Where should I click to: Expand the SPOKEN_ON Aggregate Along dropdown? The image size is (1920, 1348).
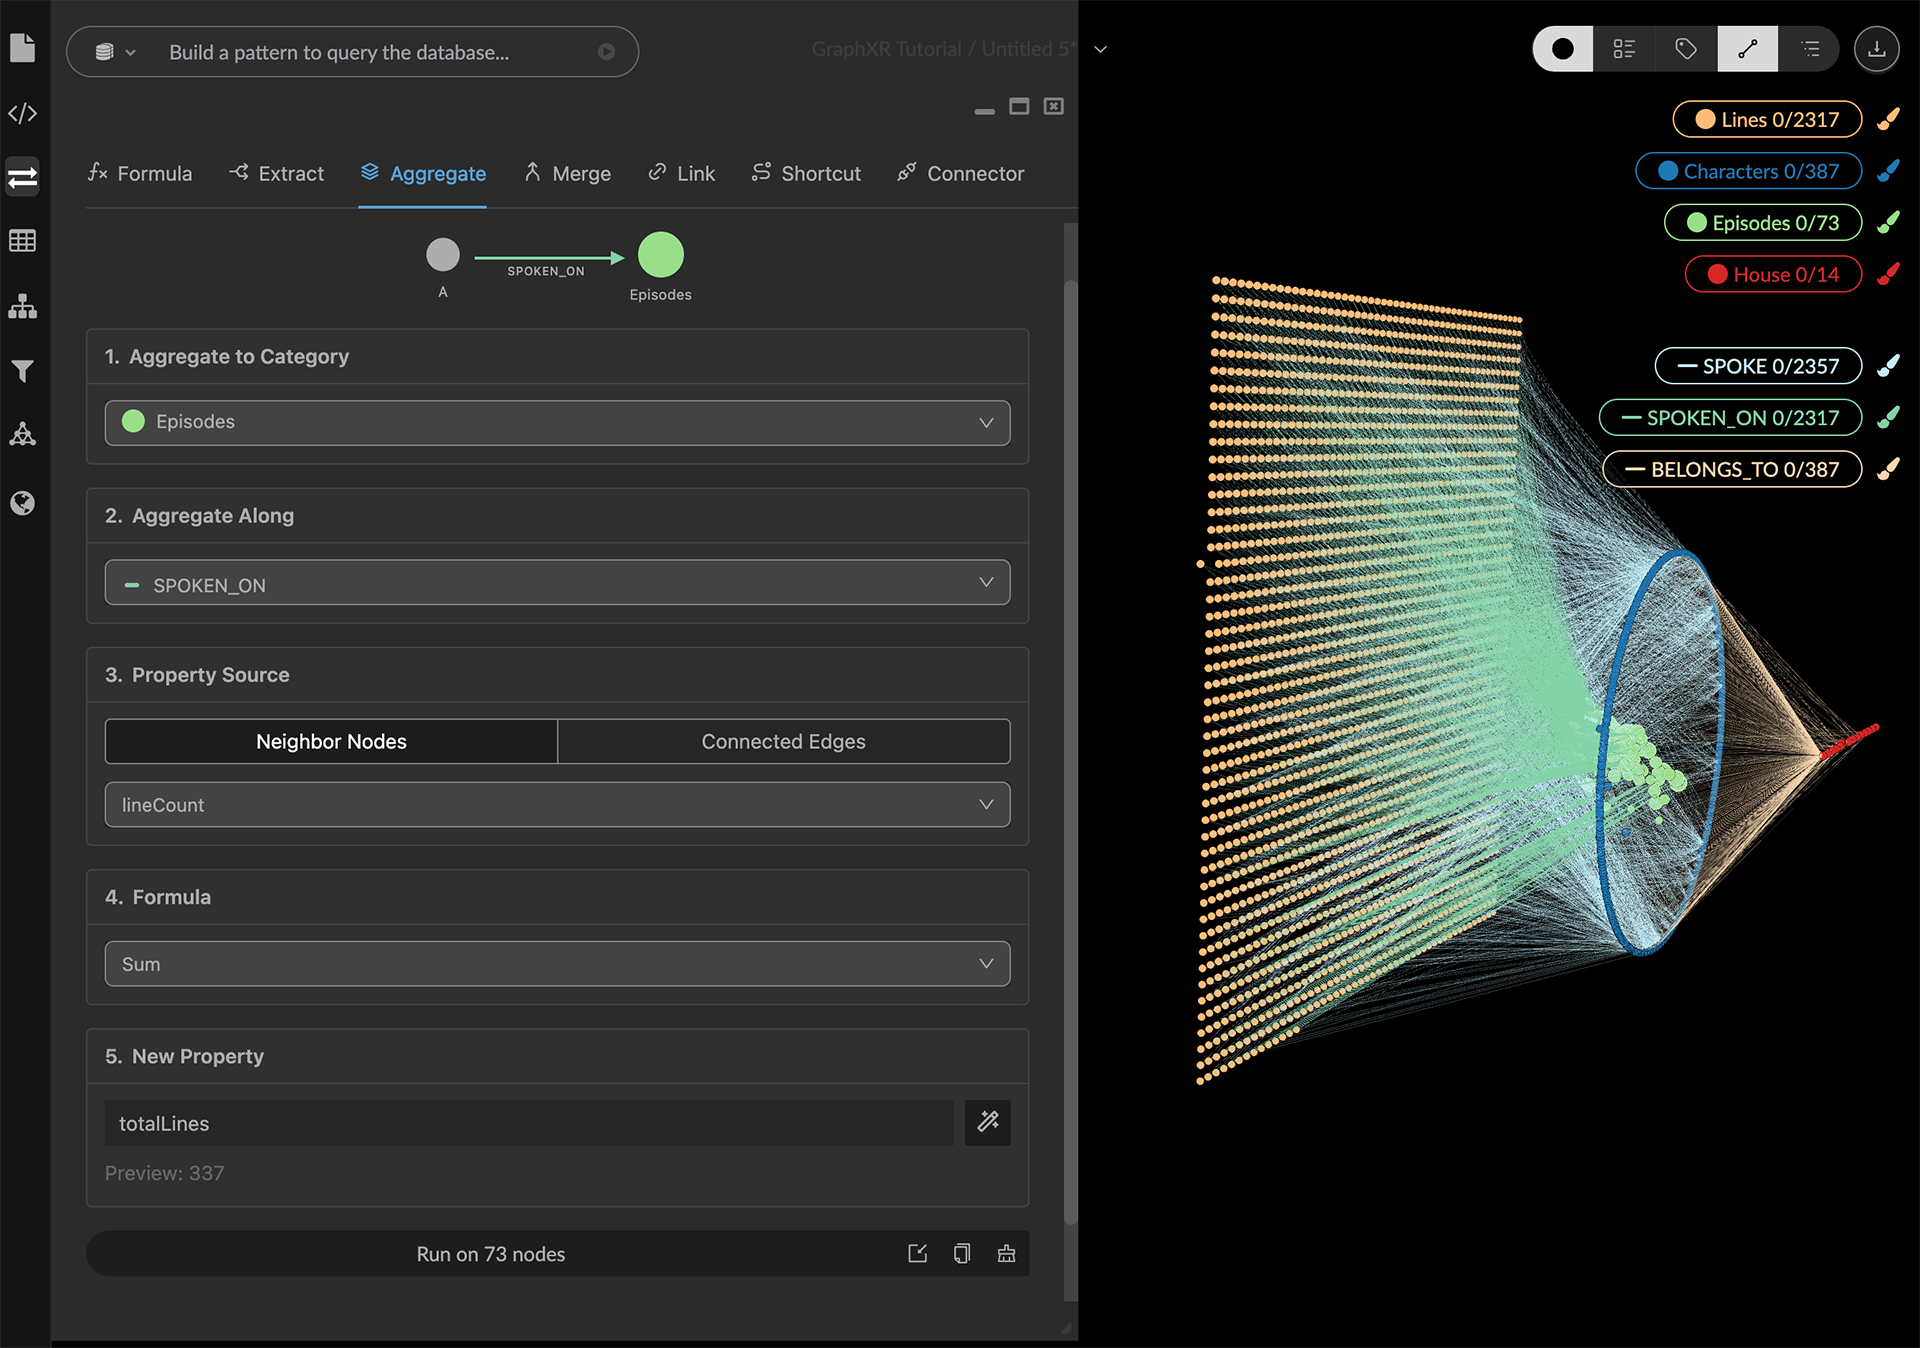pos(557,584)
